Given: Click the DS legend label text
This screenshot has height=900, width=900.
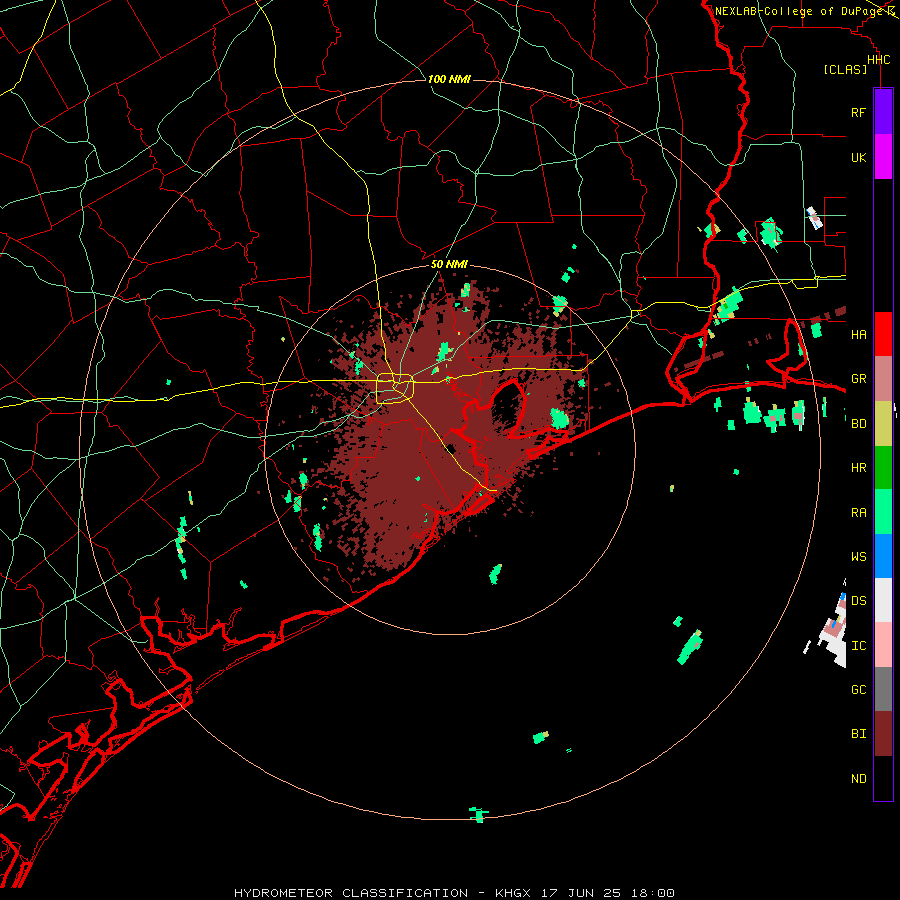Looking at the screenshot, I should 858,600.
